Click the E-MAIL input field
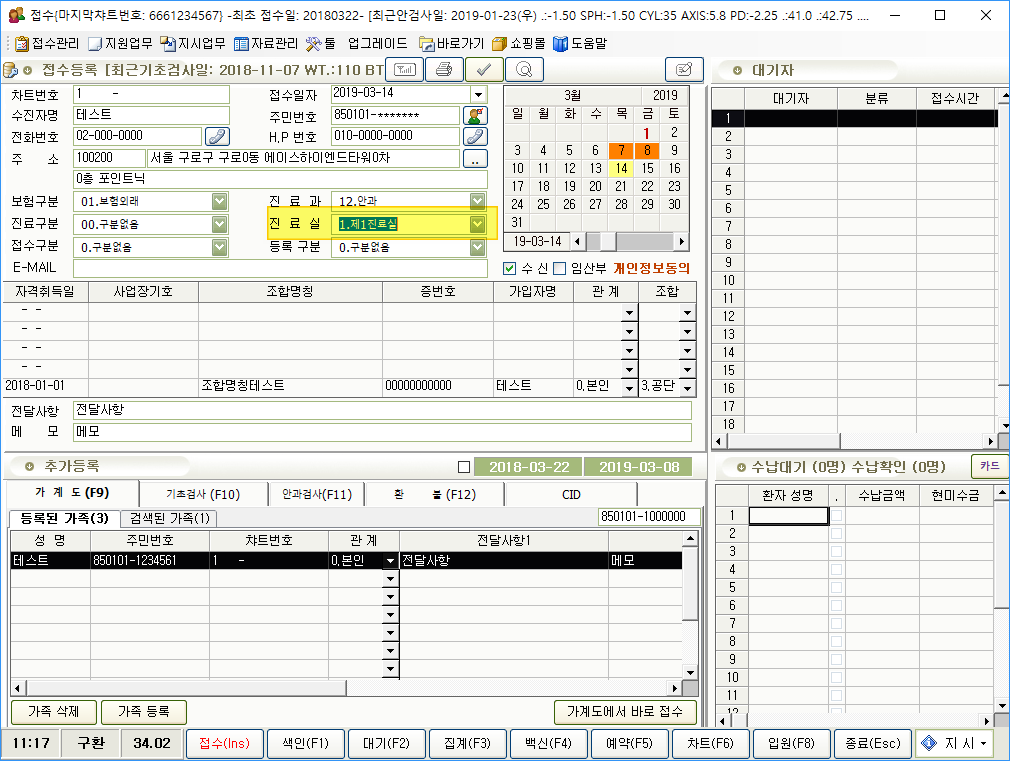Viewport: 1010px width, 761px height. tap(280, 268)
